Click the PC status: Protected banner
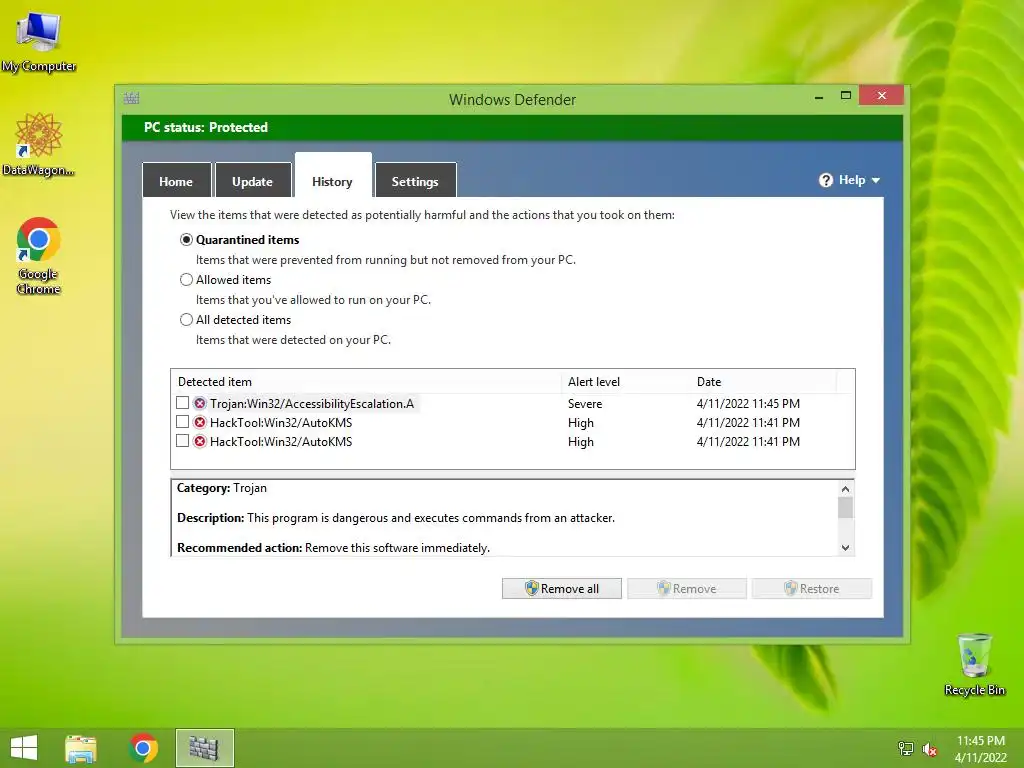This screenshot has height=768, width=1024. pyautogui.click(x=512, y=127)
